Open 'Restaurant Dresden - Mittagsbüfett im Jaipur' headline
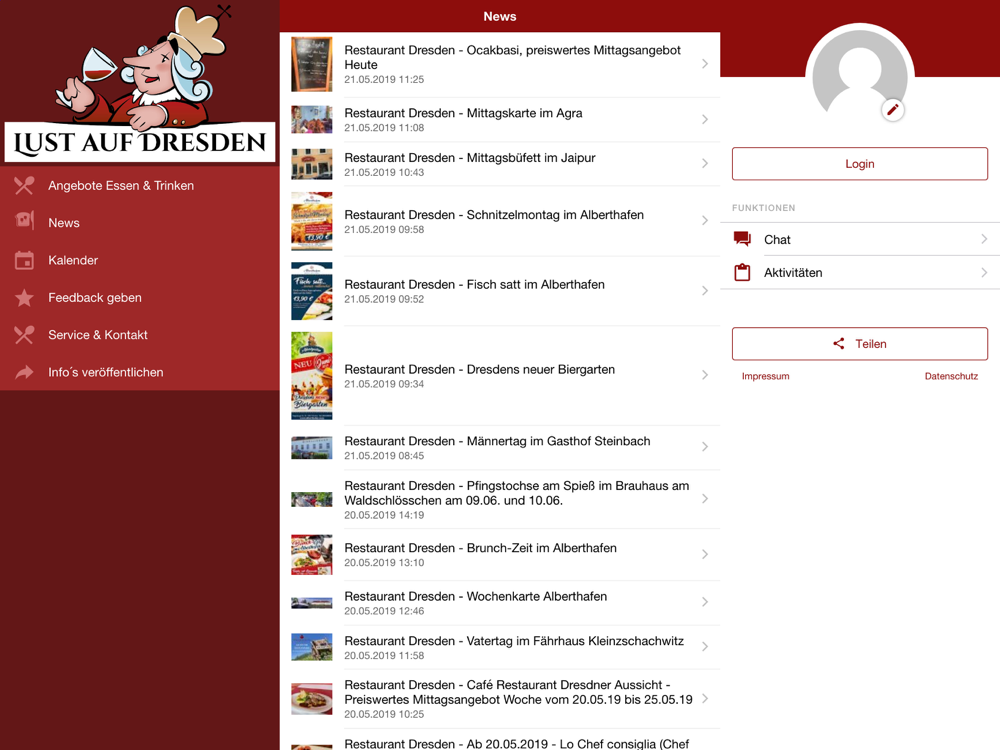1000x750 pixels. 470,158
